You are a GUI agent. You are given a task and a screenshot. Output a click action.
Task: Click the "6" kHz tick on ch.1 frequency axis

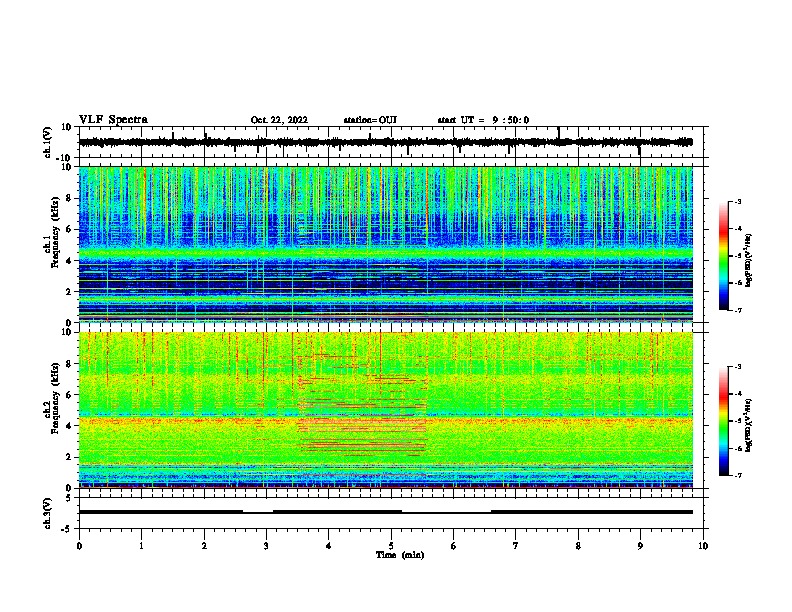click(x=70, y=229)
